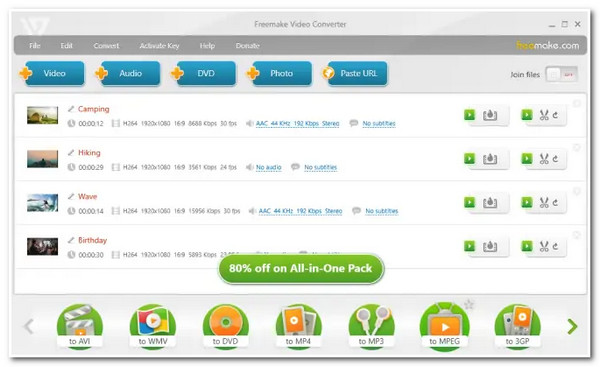Open Camping No subtitles selector
Image resolution: width=600 pixels, height=367 pixels.
[379, 124]
